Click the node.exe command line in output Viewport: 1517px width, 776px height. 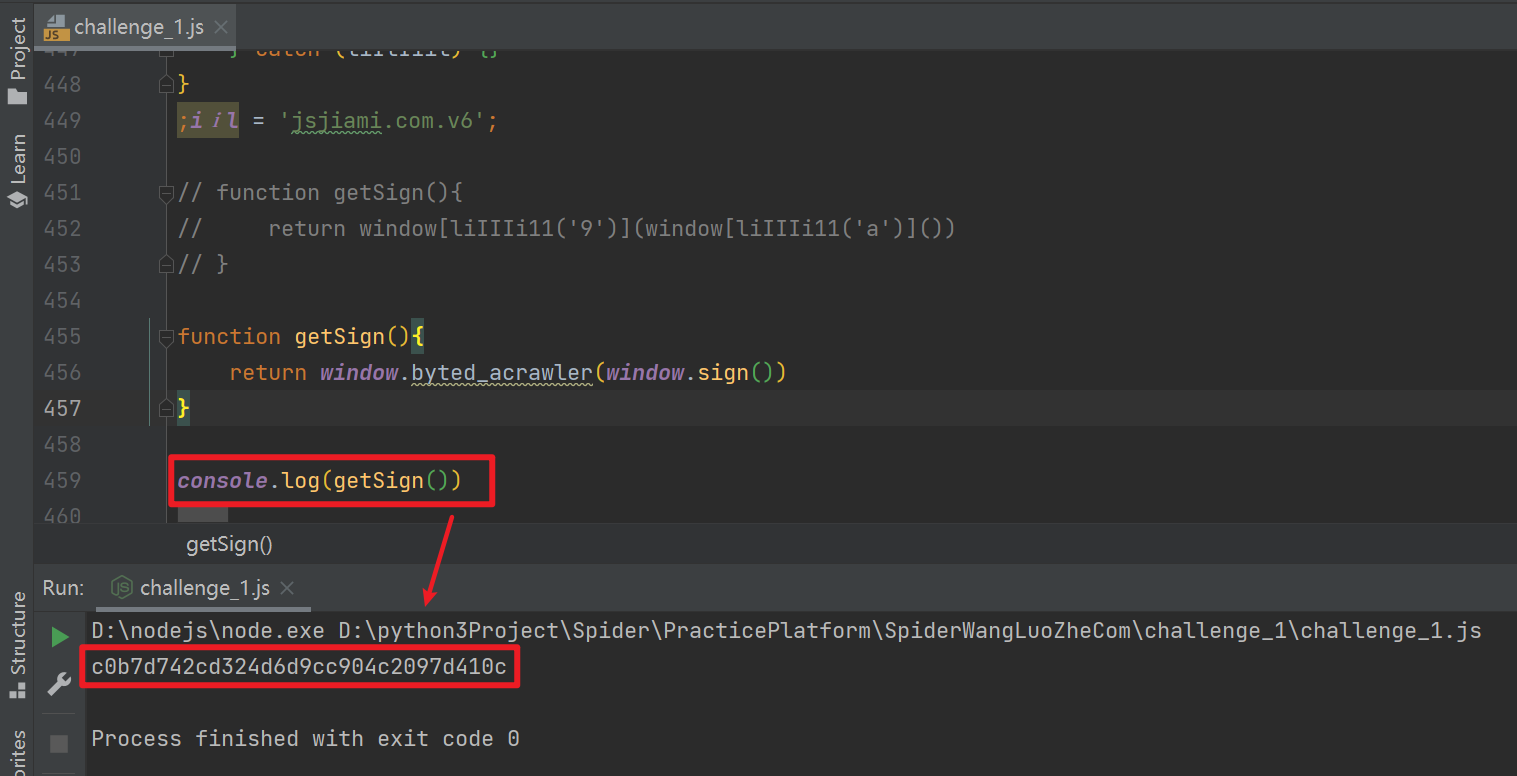[786, 631]
